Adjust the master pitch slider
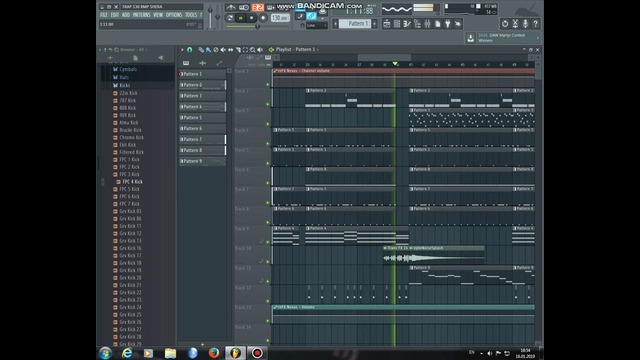 217,18
